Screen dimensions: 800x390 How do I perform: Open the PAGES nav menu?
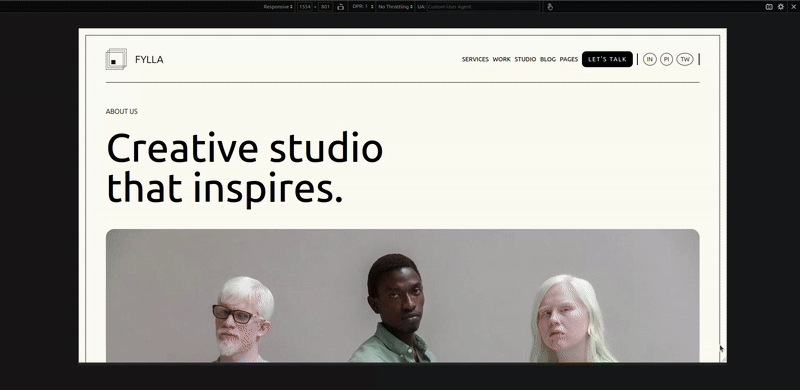(x=569, y=59)
